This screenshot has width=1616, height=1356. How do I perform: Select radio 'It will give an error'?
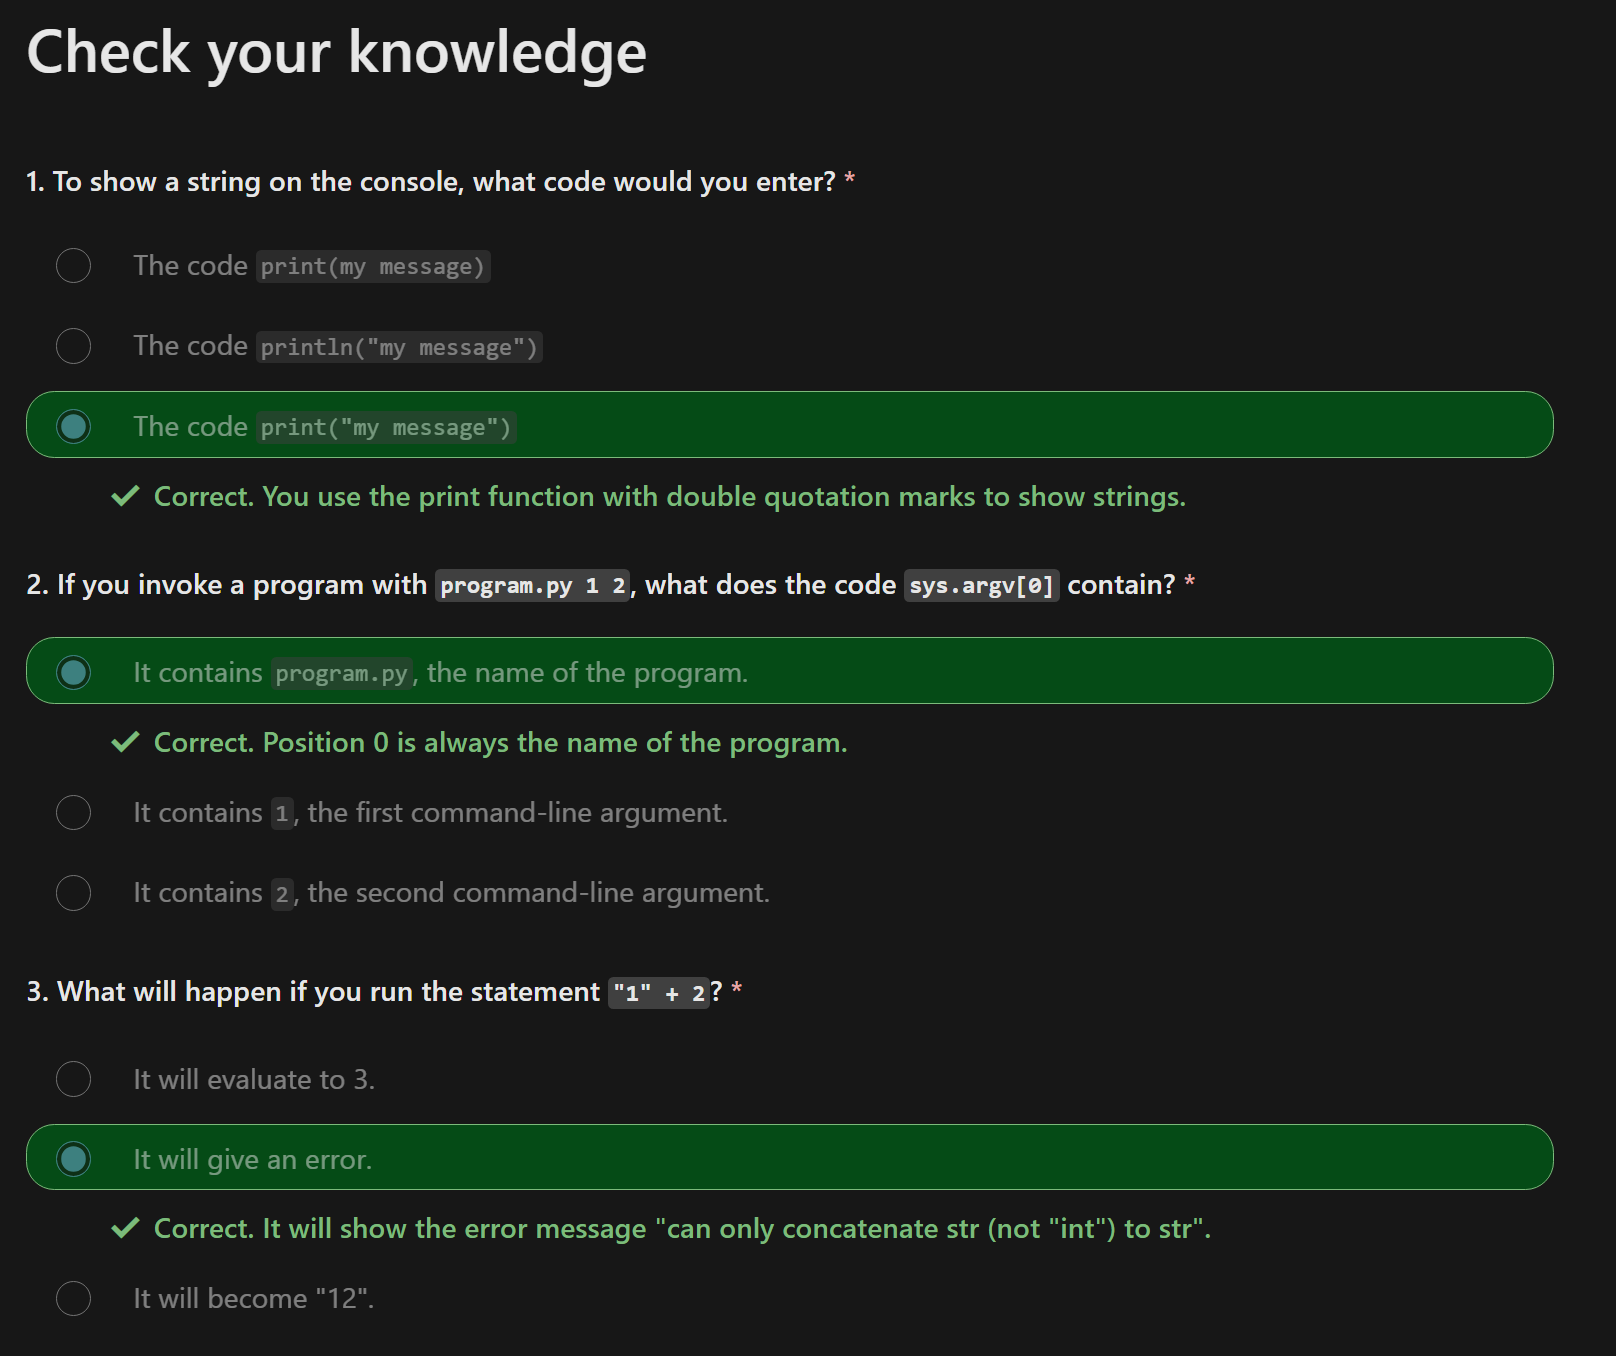click(73, 1159)
